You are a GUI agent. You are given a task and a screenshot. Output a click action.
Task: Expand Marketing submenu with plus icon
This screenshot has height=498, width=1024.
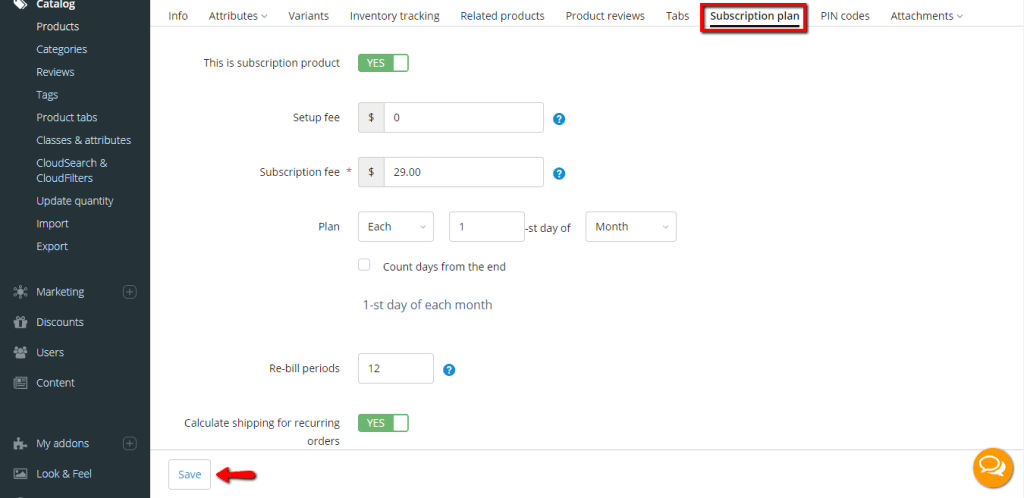pos(130,292)
